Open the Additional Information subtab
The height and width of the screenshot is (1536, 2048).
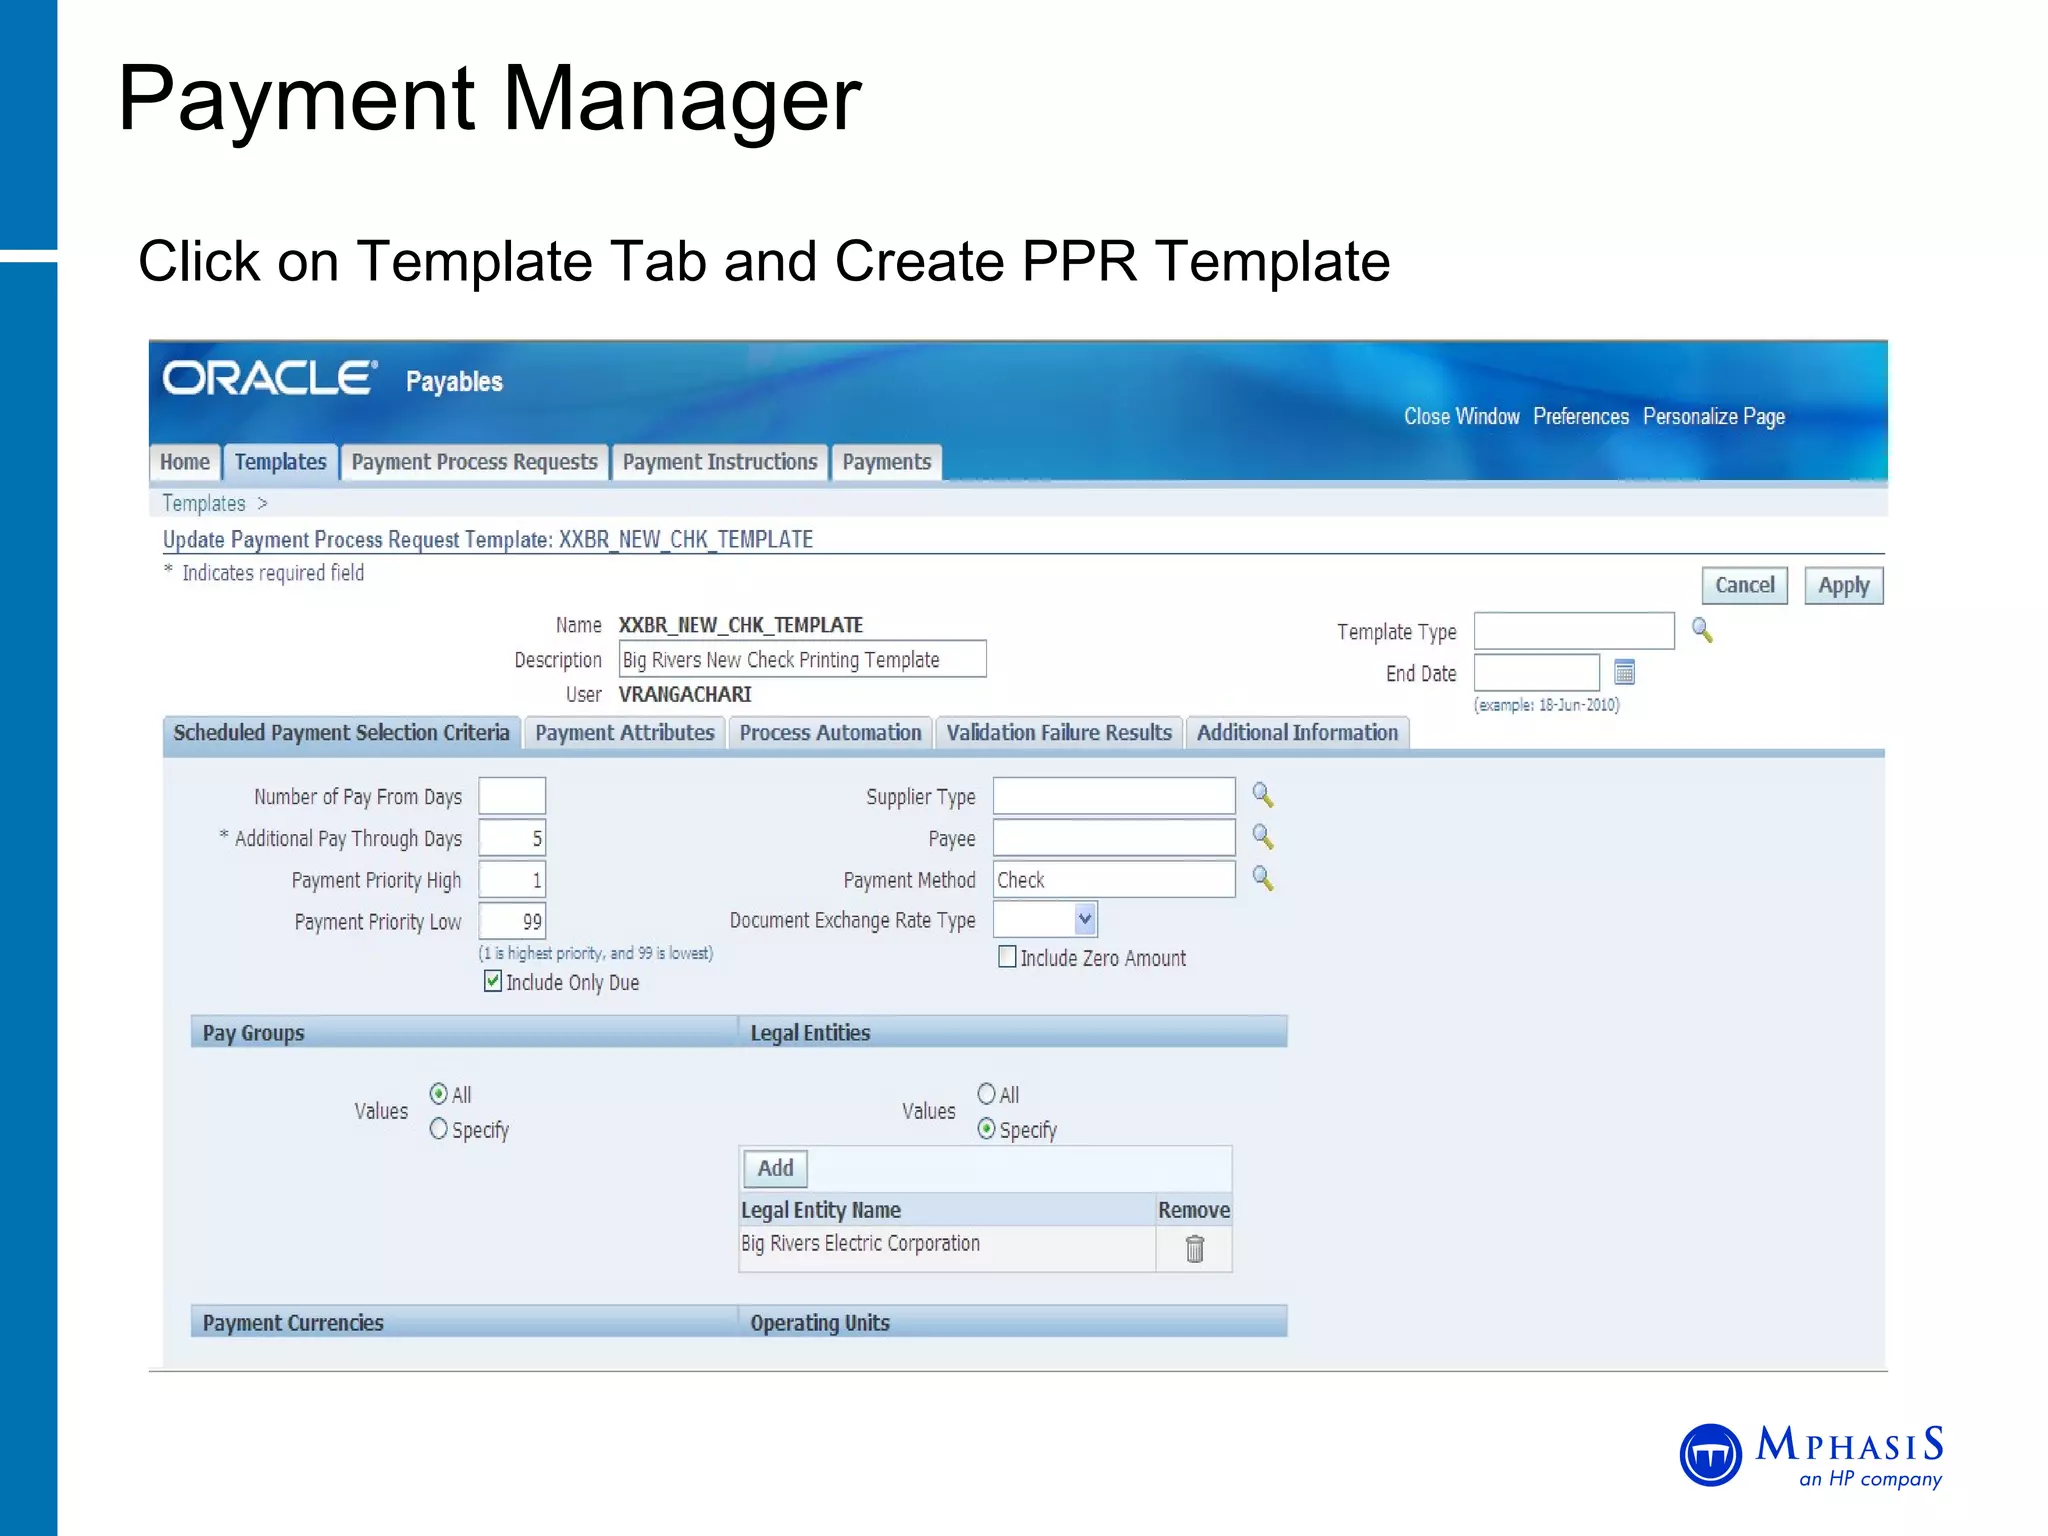[1297, 733]
